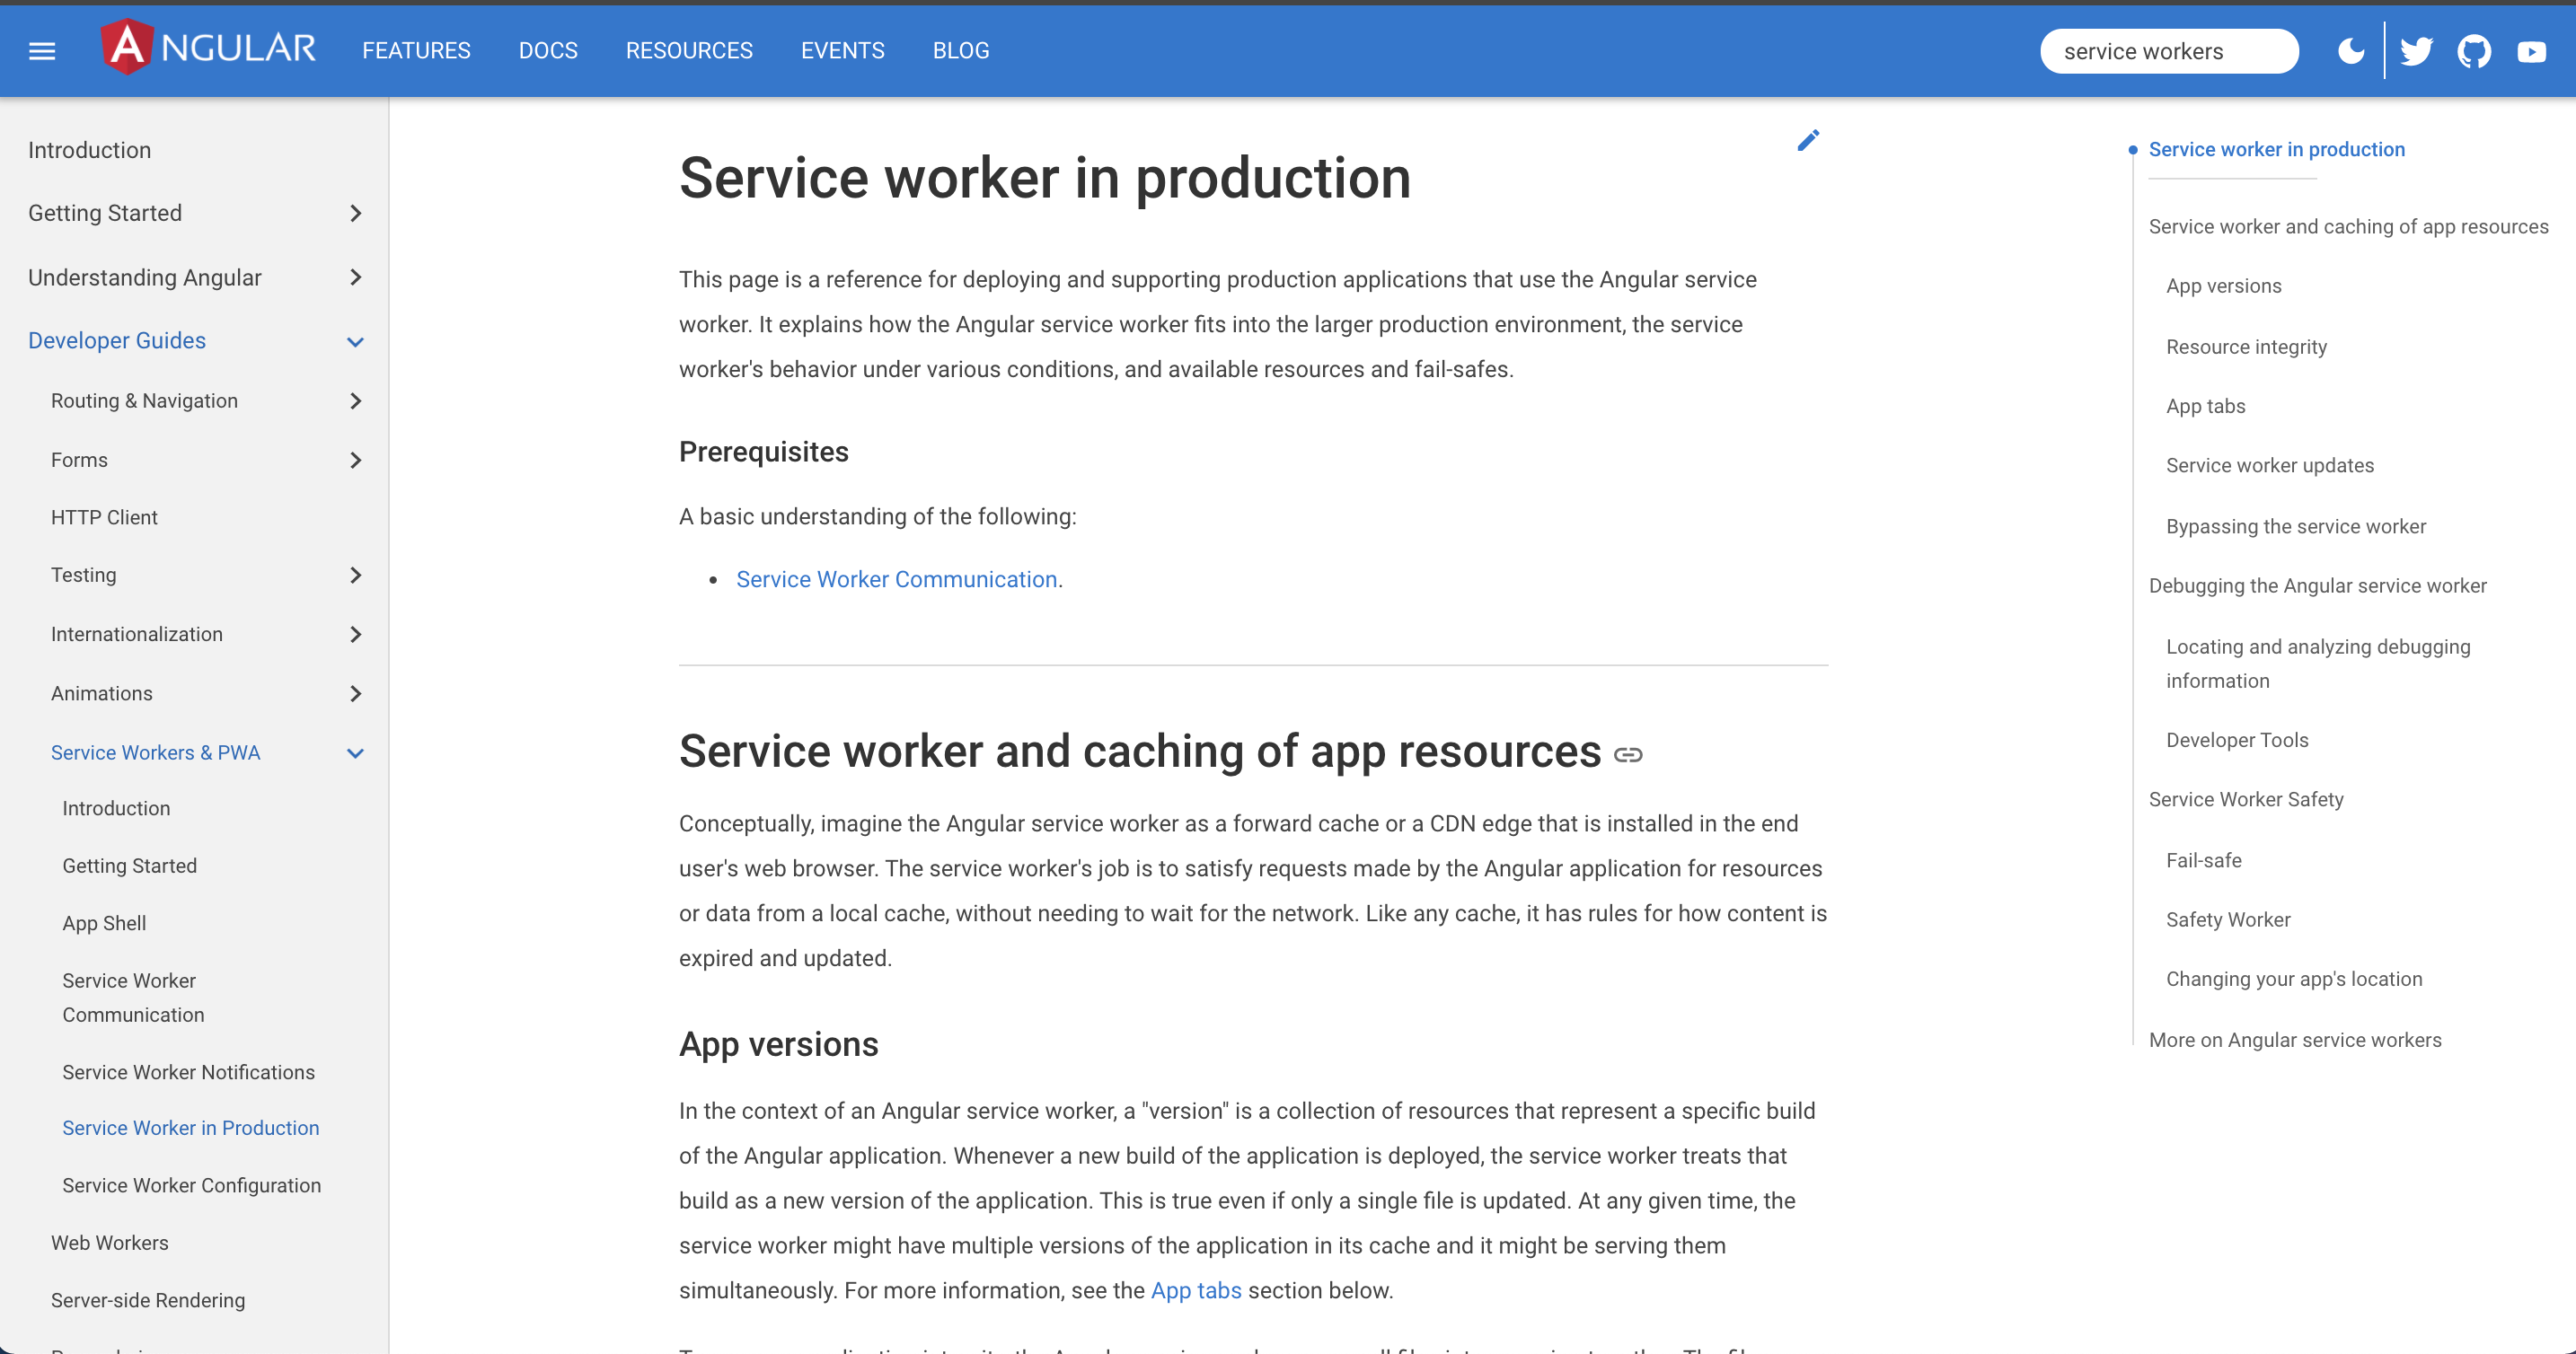Select Service Worker Configuration in sidebar
Viewport: 2576px width, 1354px height.
191,1185
